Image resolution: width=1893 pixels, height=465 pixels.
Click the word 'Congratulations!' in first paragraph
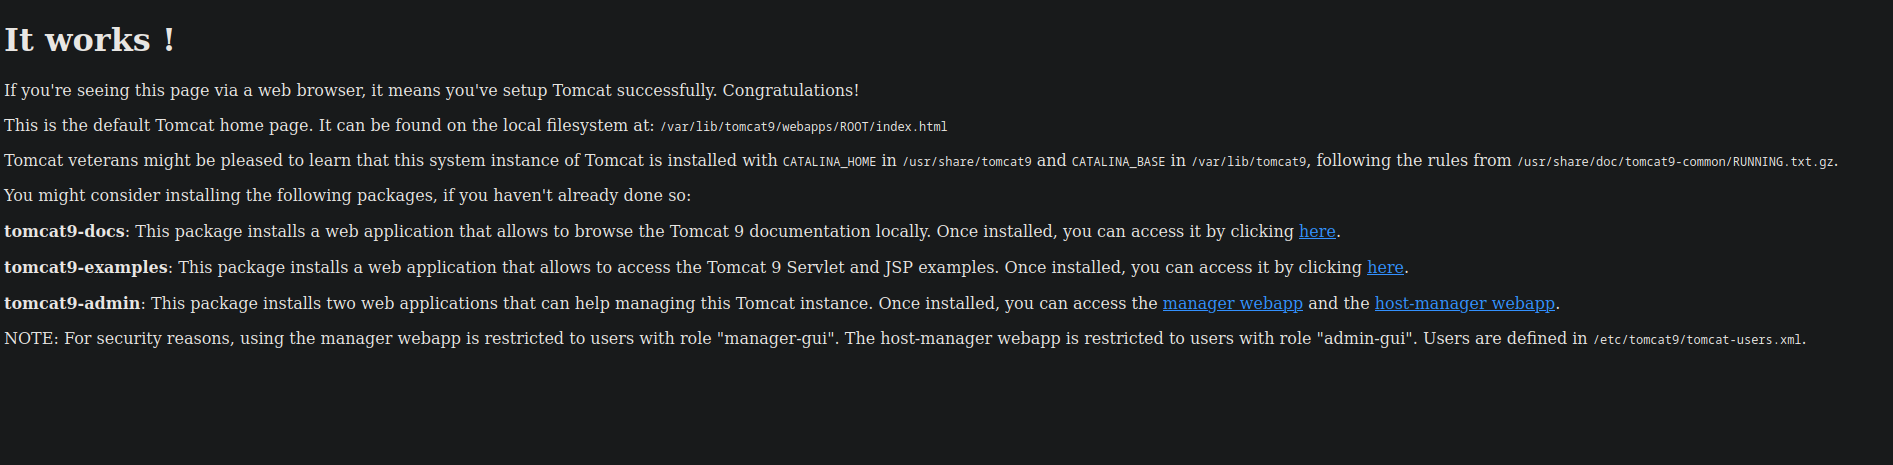pyautogui.click(x=790, y=90)
